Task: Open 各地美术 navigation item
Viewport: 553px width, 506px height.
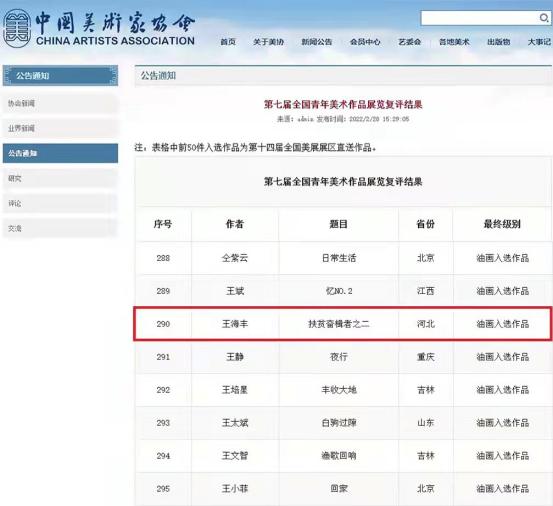Action: tap(454, 42)
